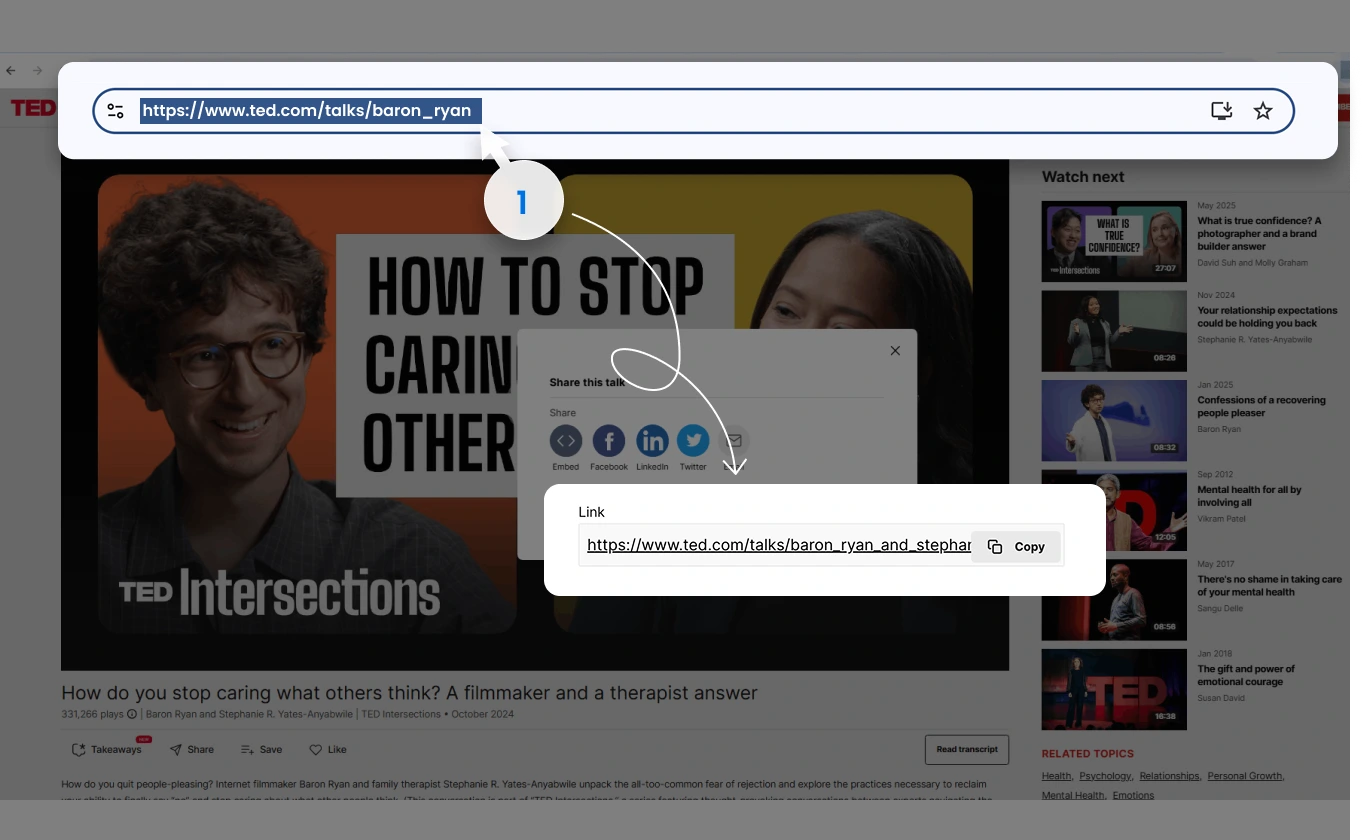Open the relationship expectations talk thumbnail
The height and width of the screenshot is (840, 1362).
1114,331
